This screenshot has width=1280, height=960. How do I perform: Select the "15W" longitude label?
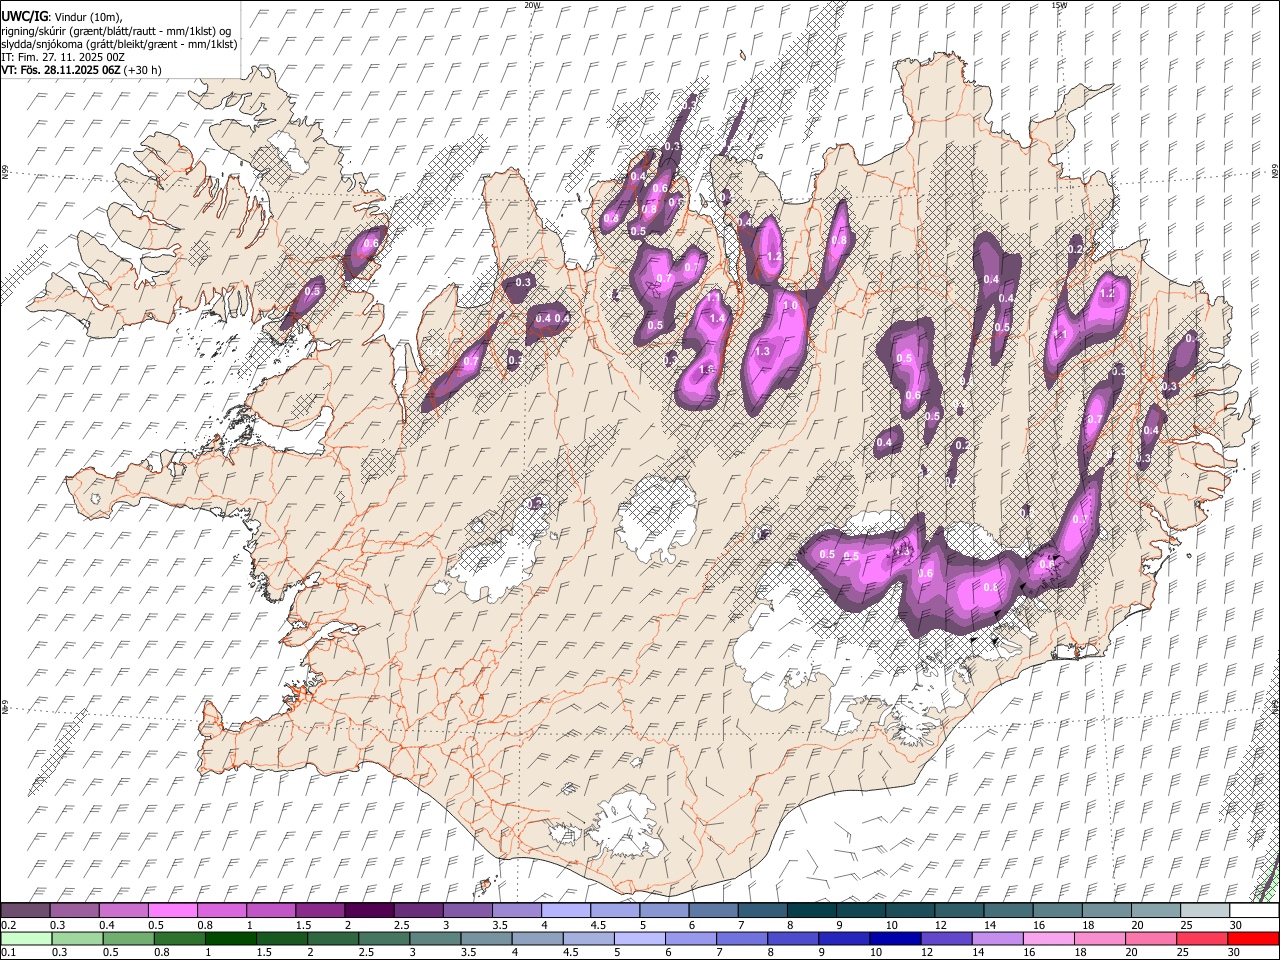[x=1059, y=5]
